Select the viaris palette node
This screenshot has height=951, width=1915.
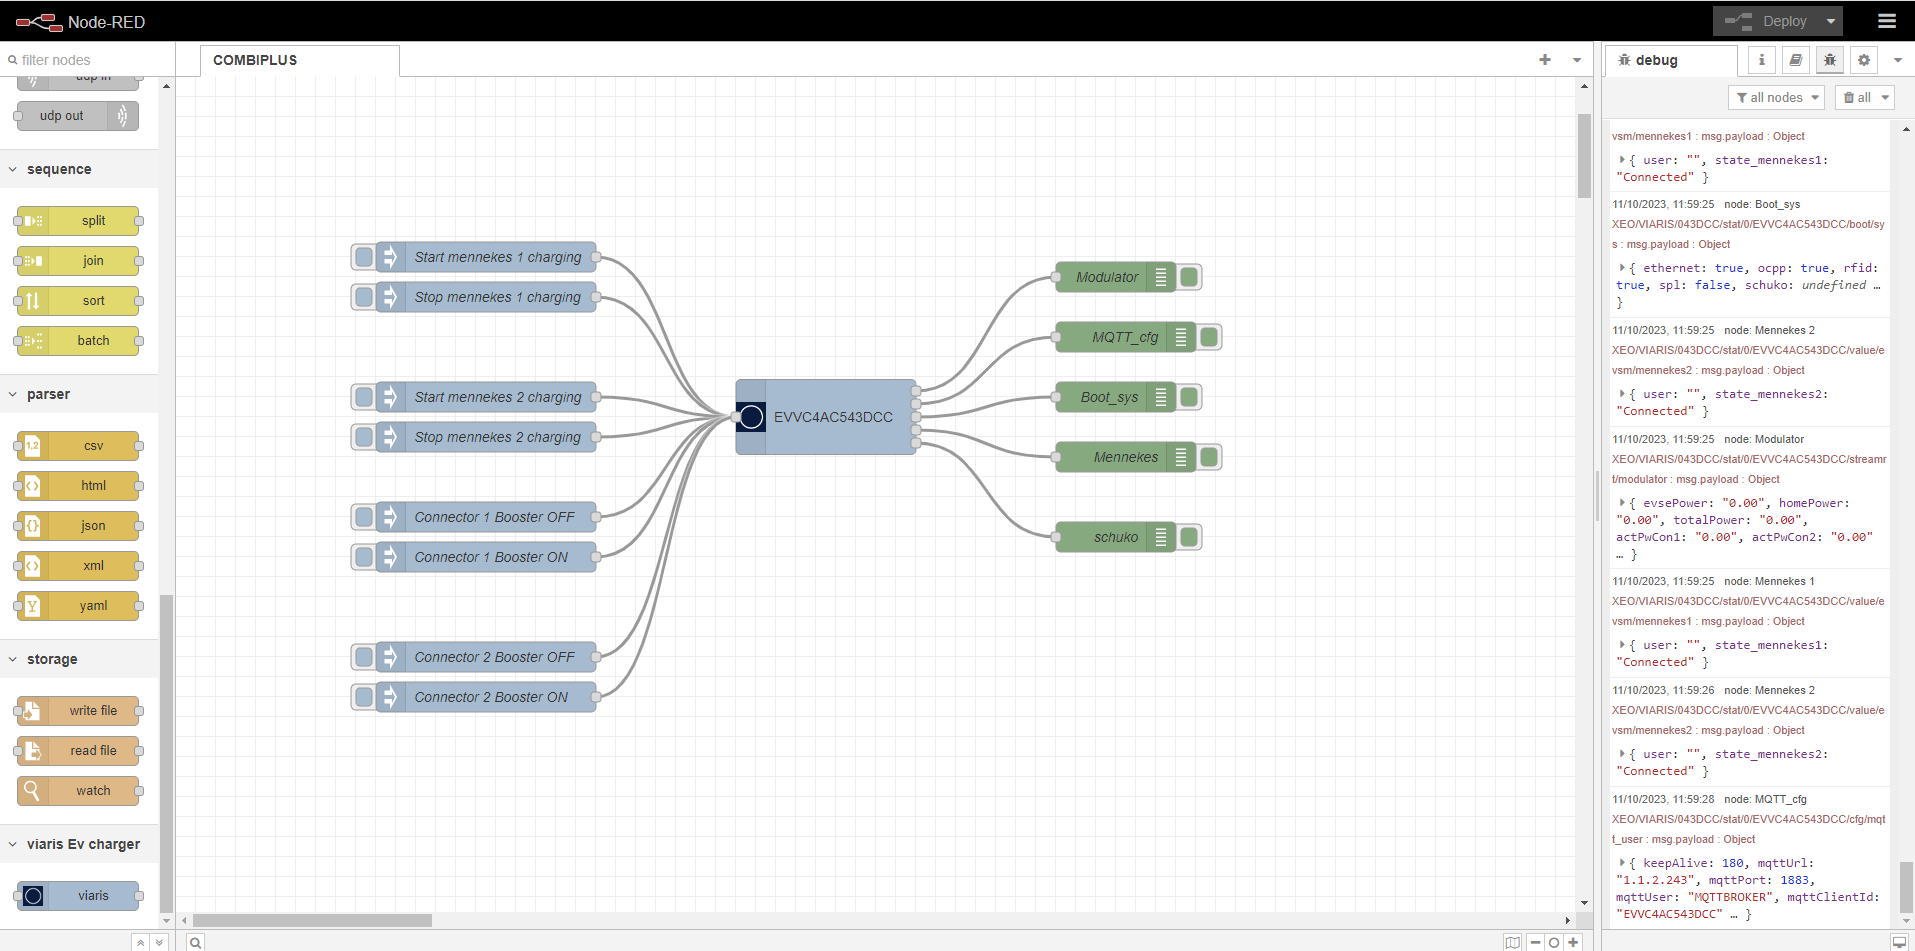pos(78,896)
